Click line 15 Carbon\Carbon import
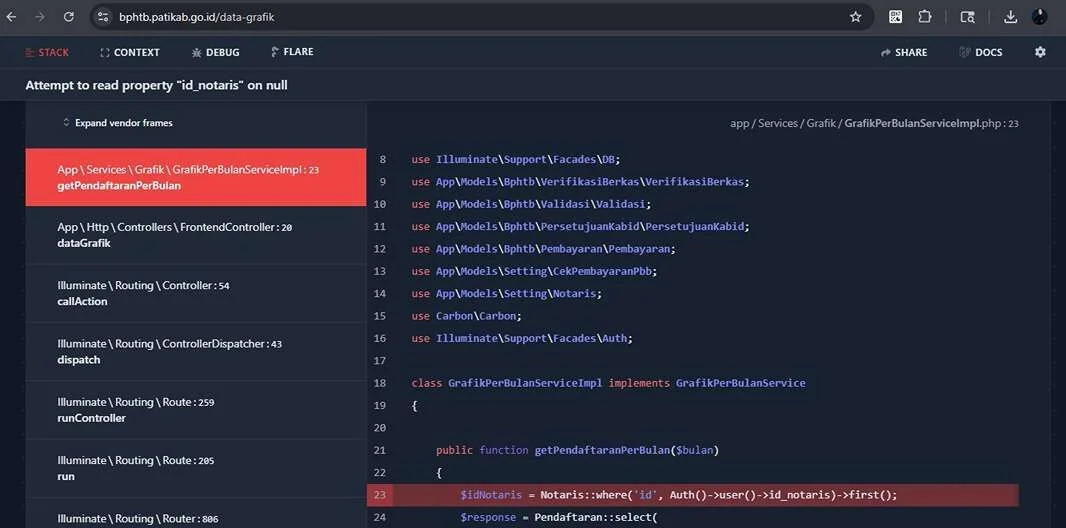Screen dimensions: 1066x528 pos(466,316)
